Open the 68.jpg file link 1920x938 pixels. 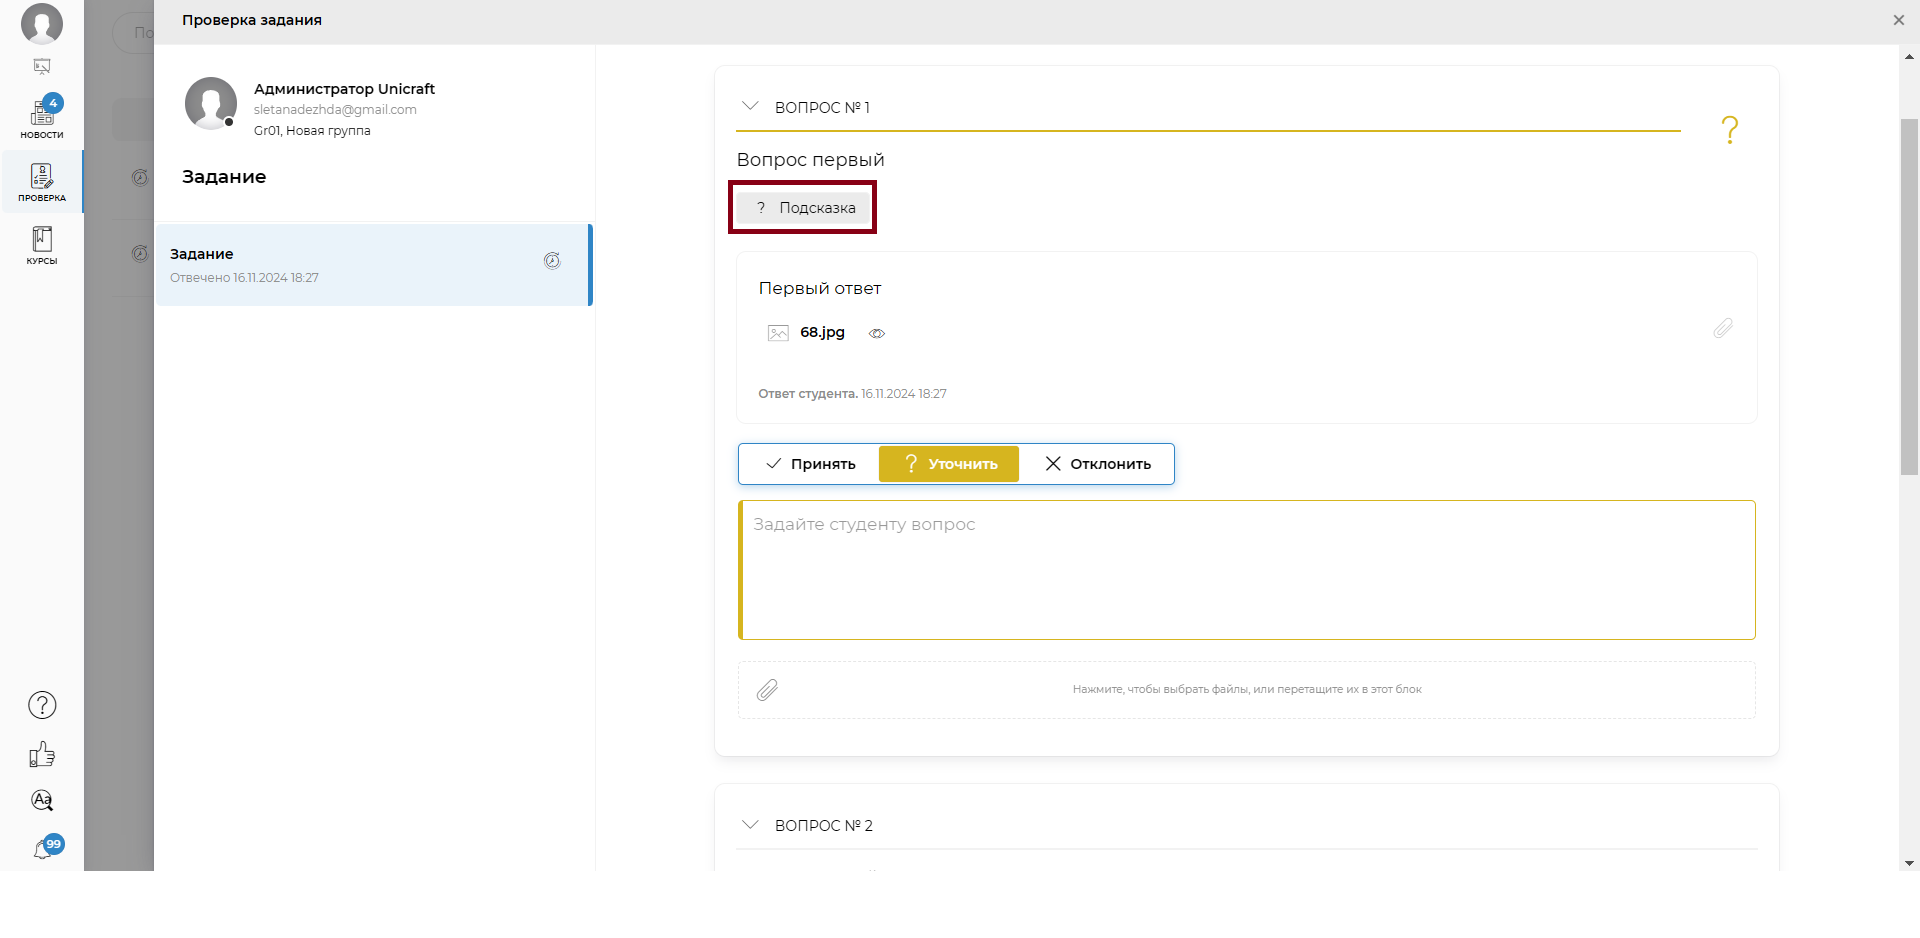[822, 332]
